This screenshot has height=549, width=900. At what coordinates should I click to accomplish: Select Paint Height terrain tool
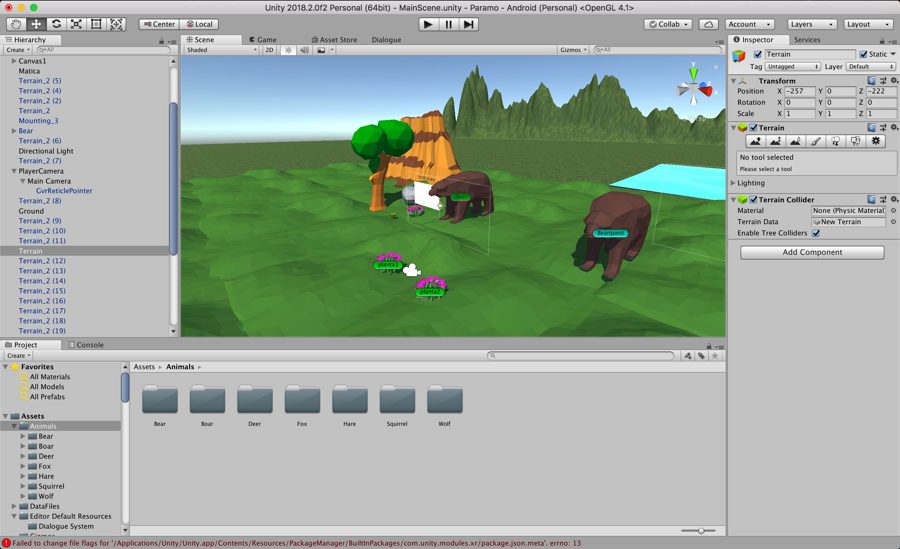point(775,141)
